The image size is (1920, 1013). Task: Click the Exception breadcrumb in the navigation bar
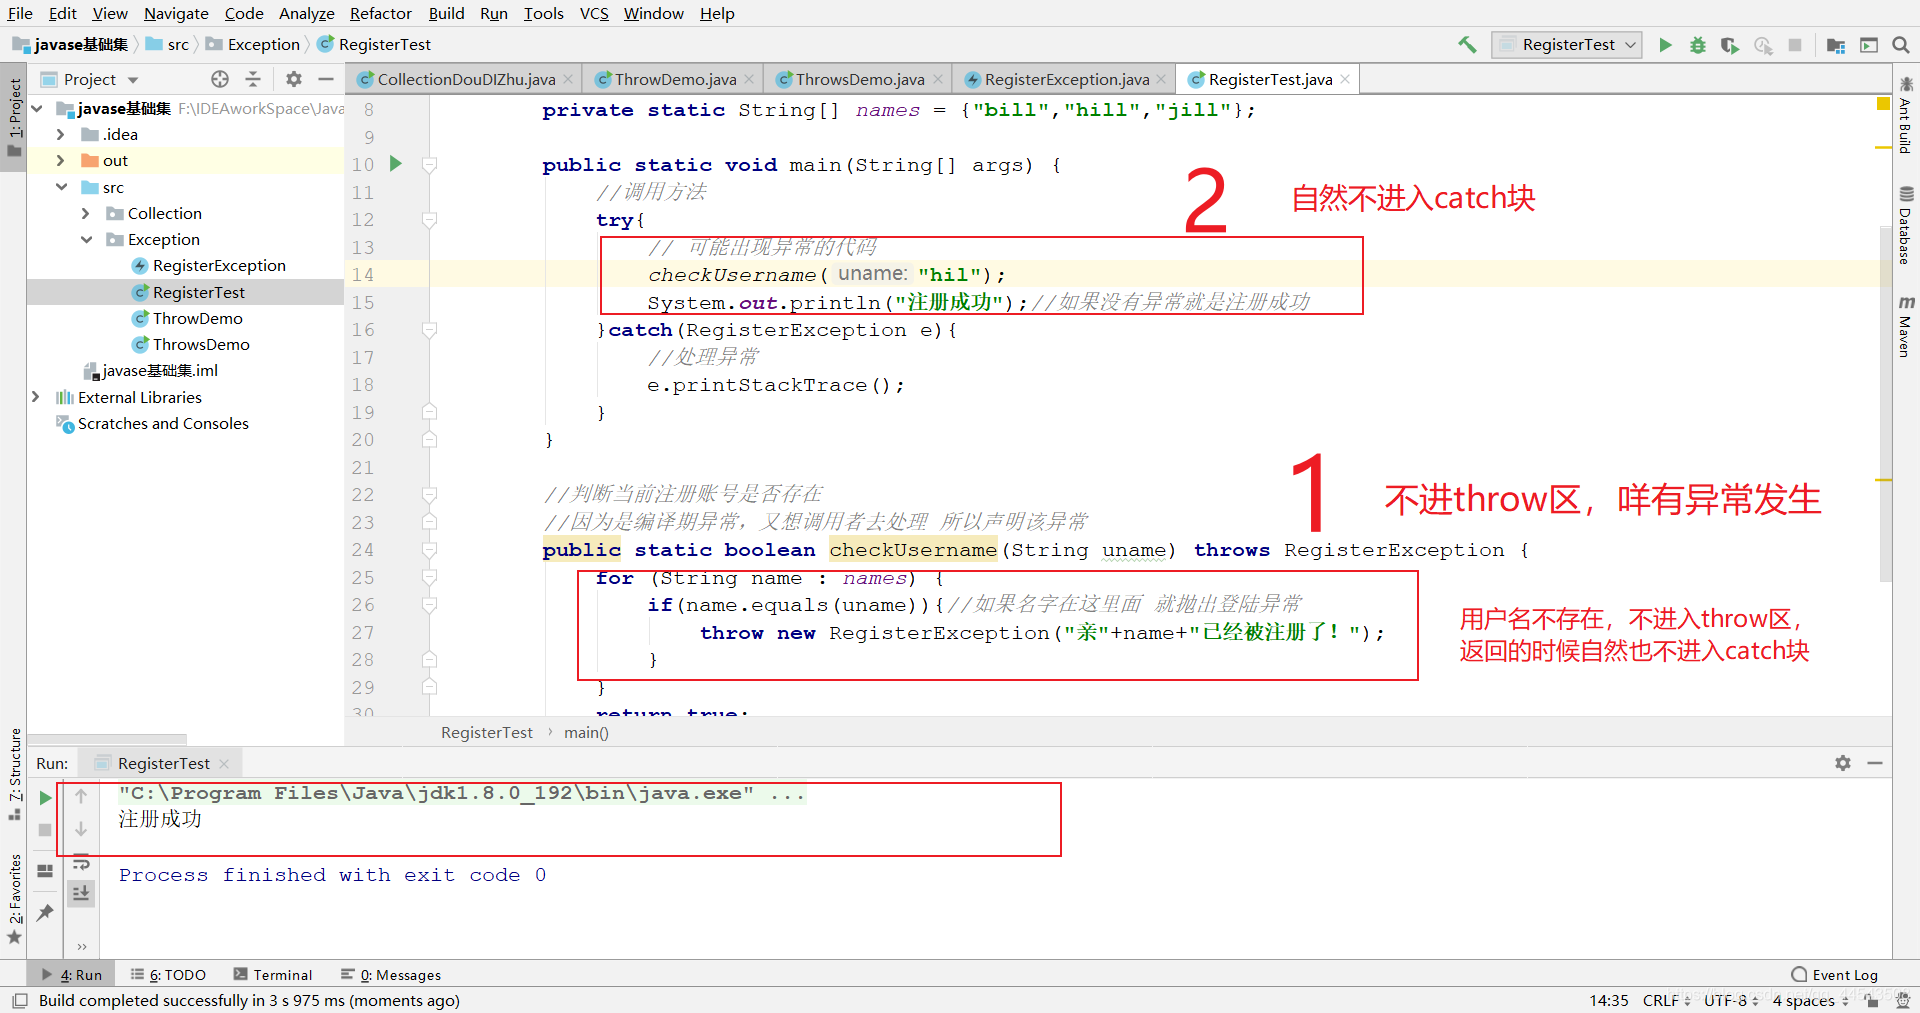click(252, 45)
